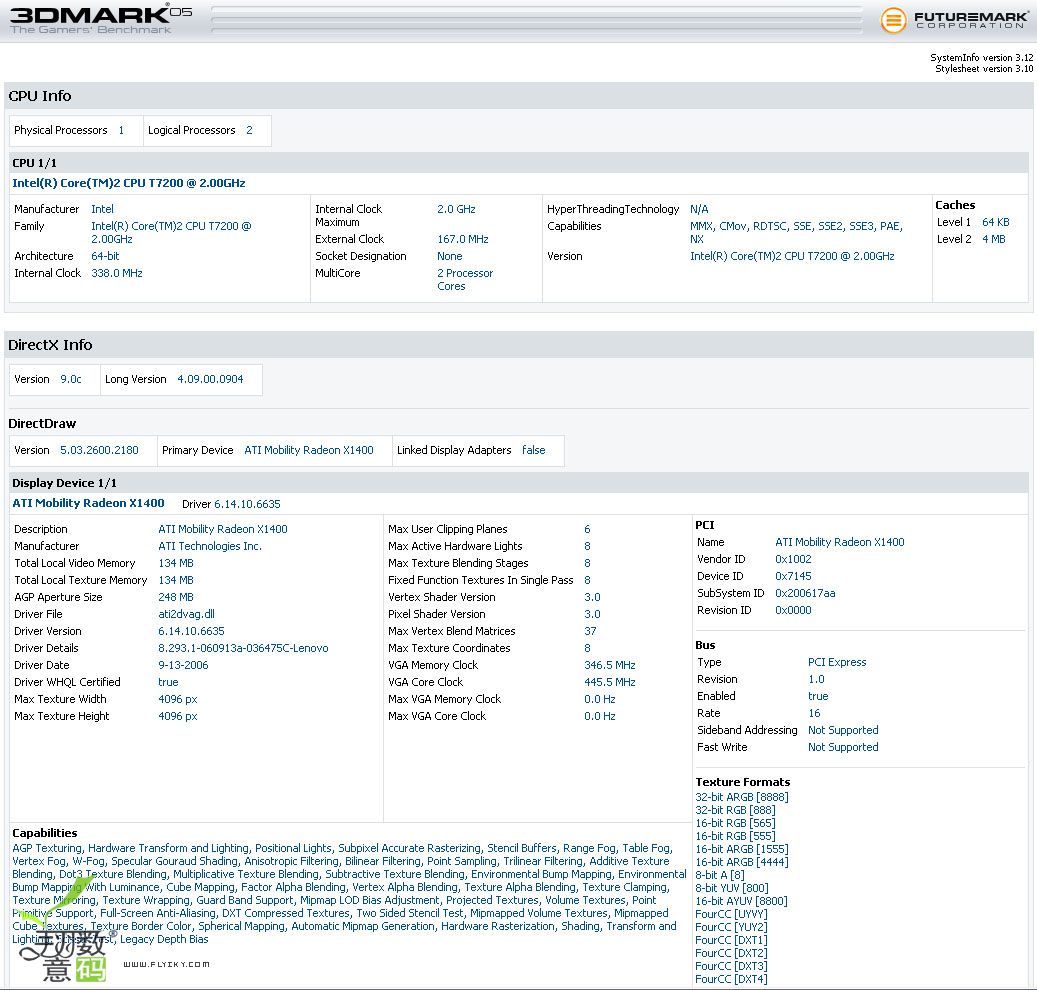Select the Display Device 1/1 header
This screenshot has width=1037, height=990.
pyautogui.click(x=64, y=483)
